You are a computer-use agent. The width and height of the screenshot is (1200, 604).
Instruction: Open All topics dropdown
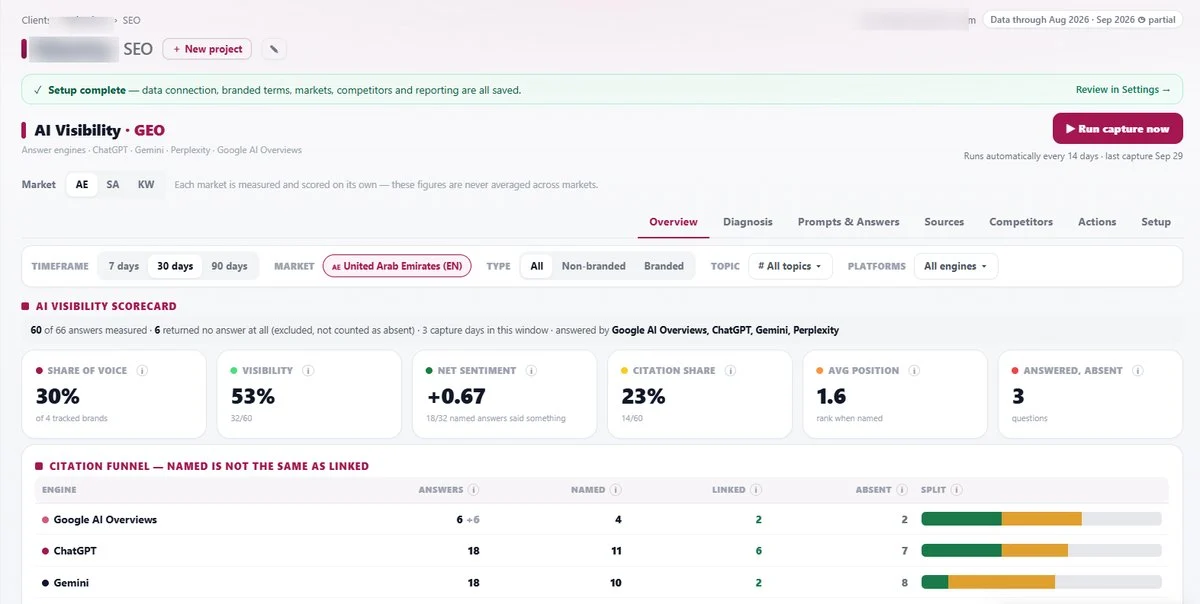[x=790, y=266]
